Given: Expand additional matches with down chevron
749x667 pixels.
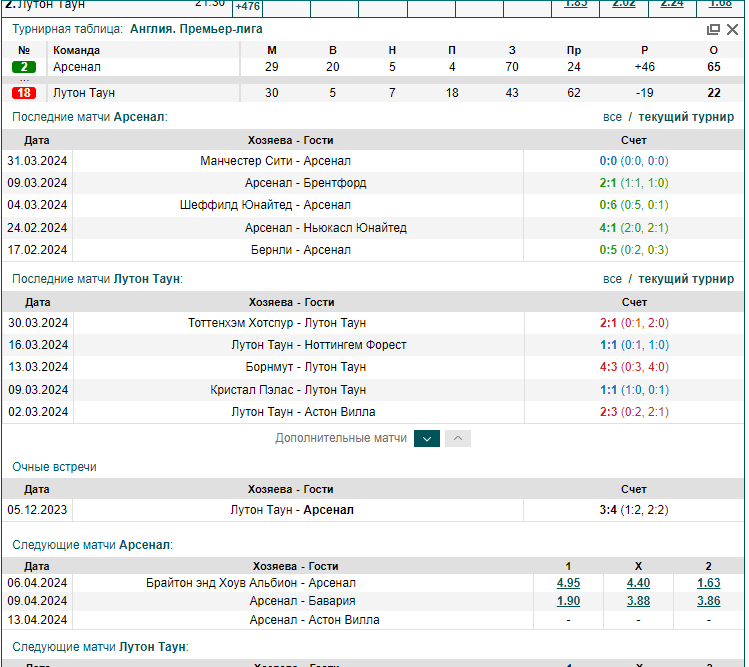Looking at the screenshot, I should [427, 439].
